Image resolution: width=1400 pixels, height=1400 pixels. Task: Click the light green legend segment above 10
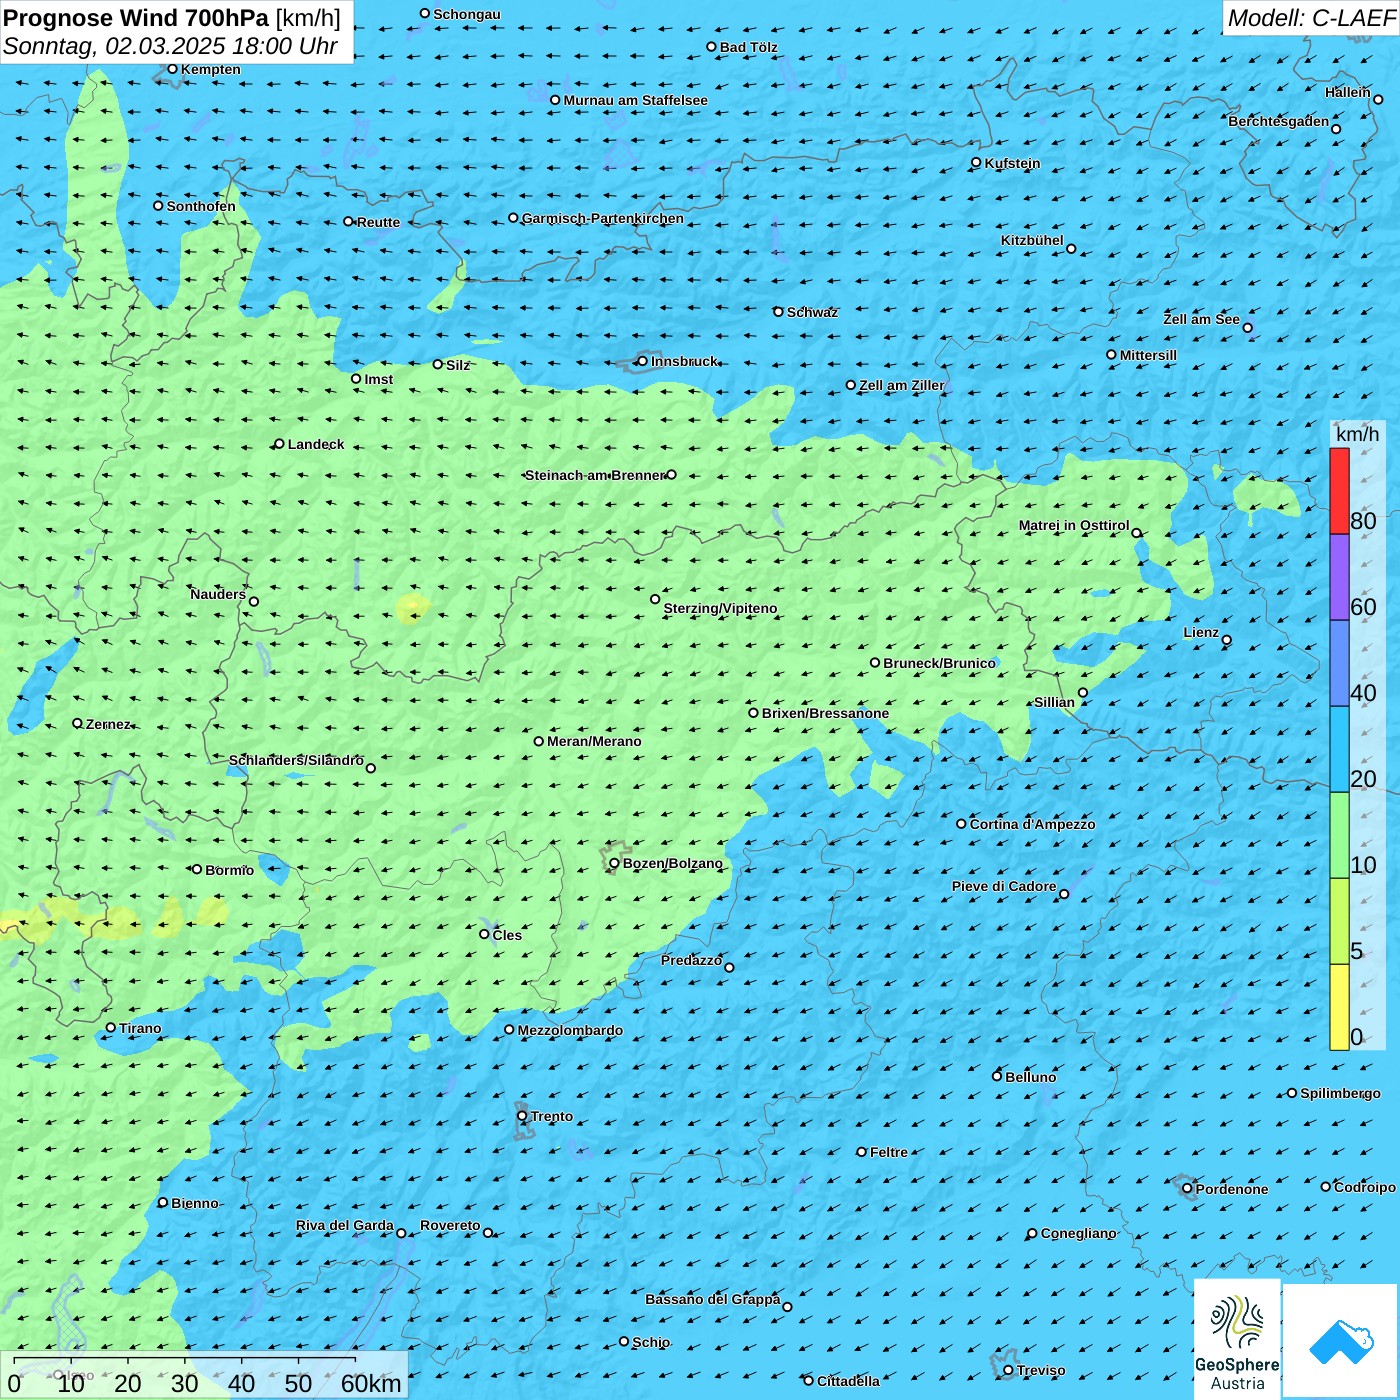pyautogui.click(x=1339, y=835)
